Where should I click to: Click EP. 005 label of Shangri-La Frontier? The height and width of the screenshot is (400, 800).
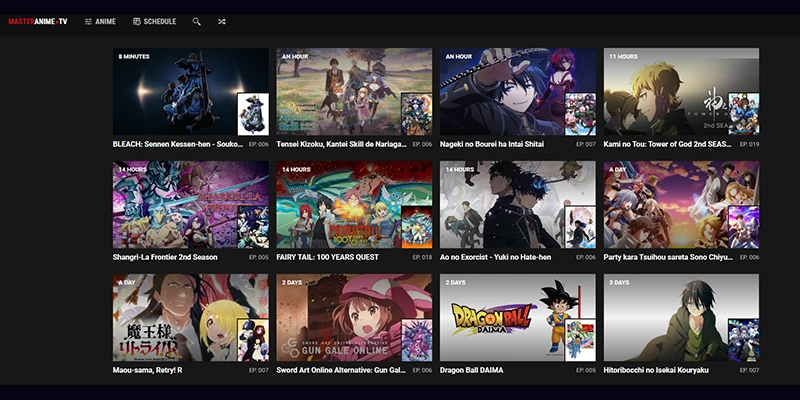[x=259, y=257]
